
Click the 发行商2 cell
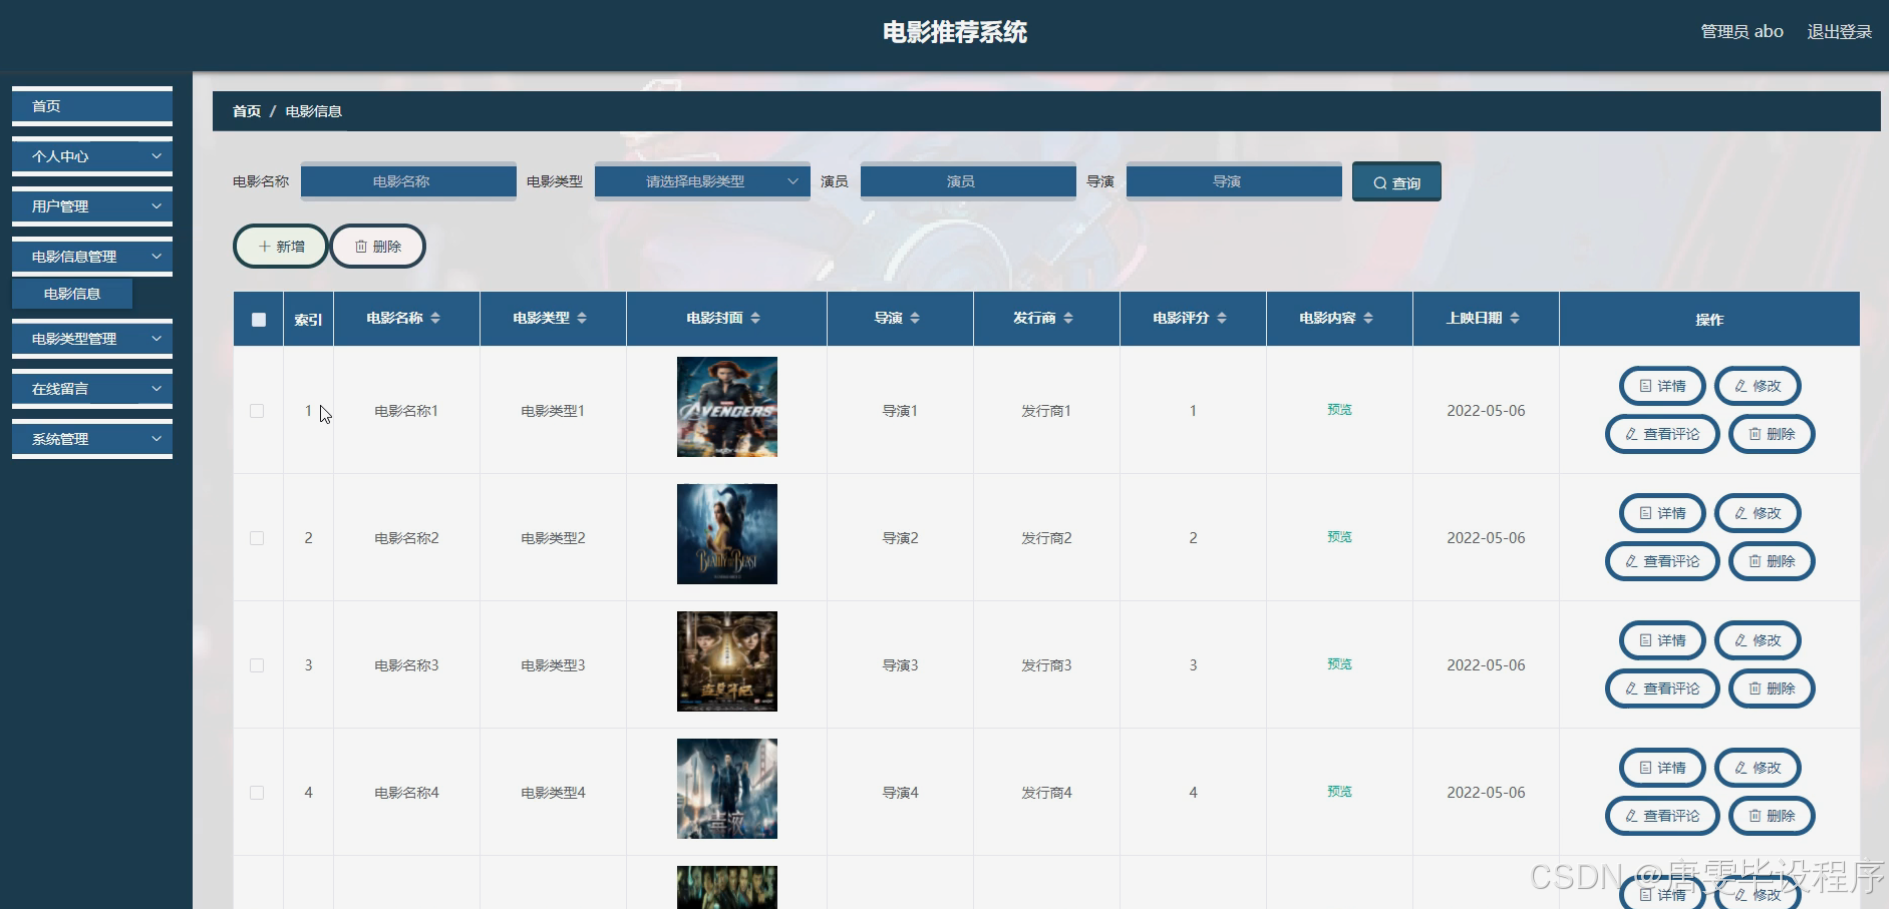[x=1046, y=538]
